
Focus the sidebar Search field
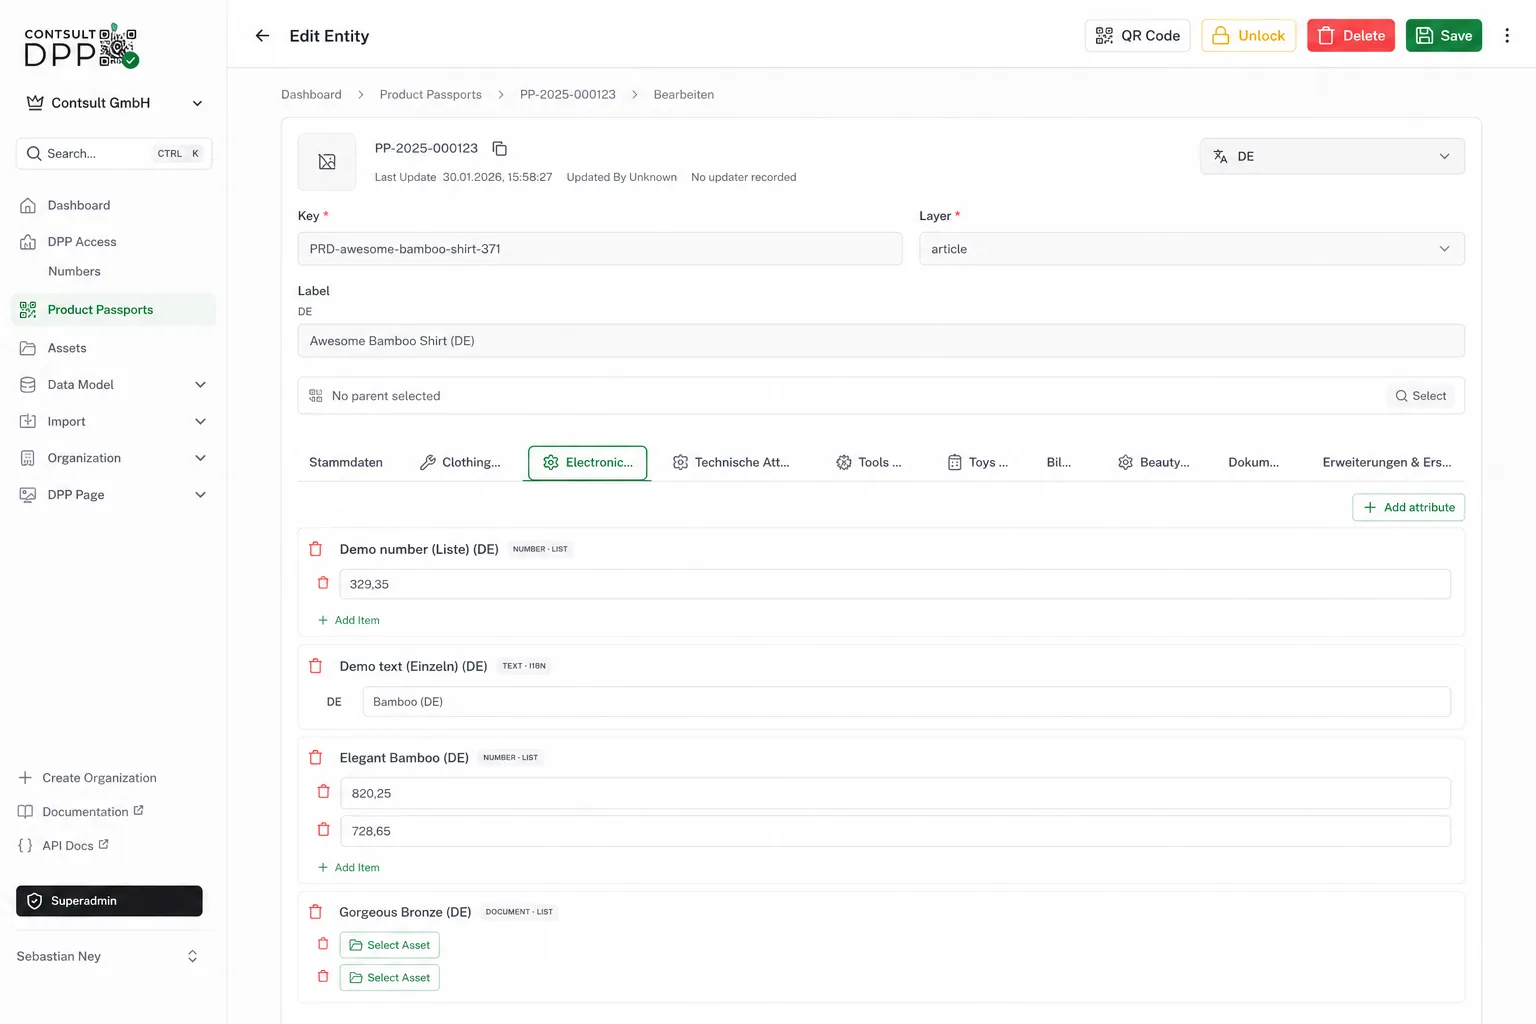(114, 154)
